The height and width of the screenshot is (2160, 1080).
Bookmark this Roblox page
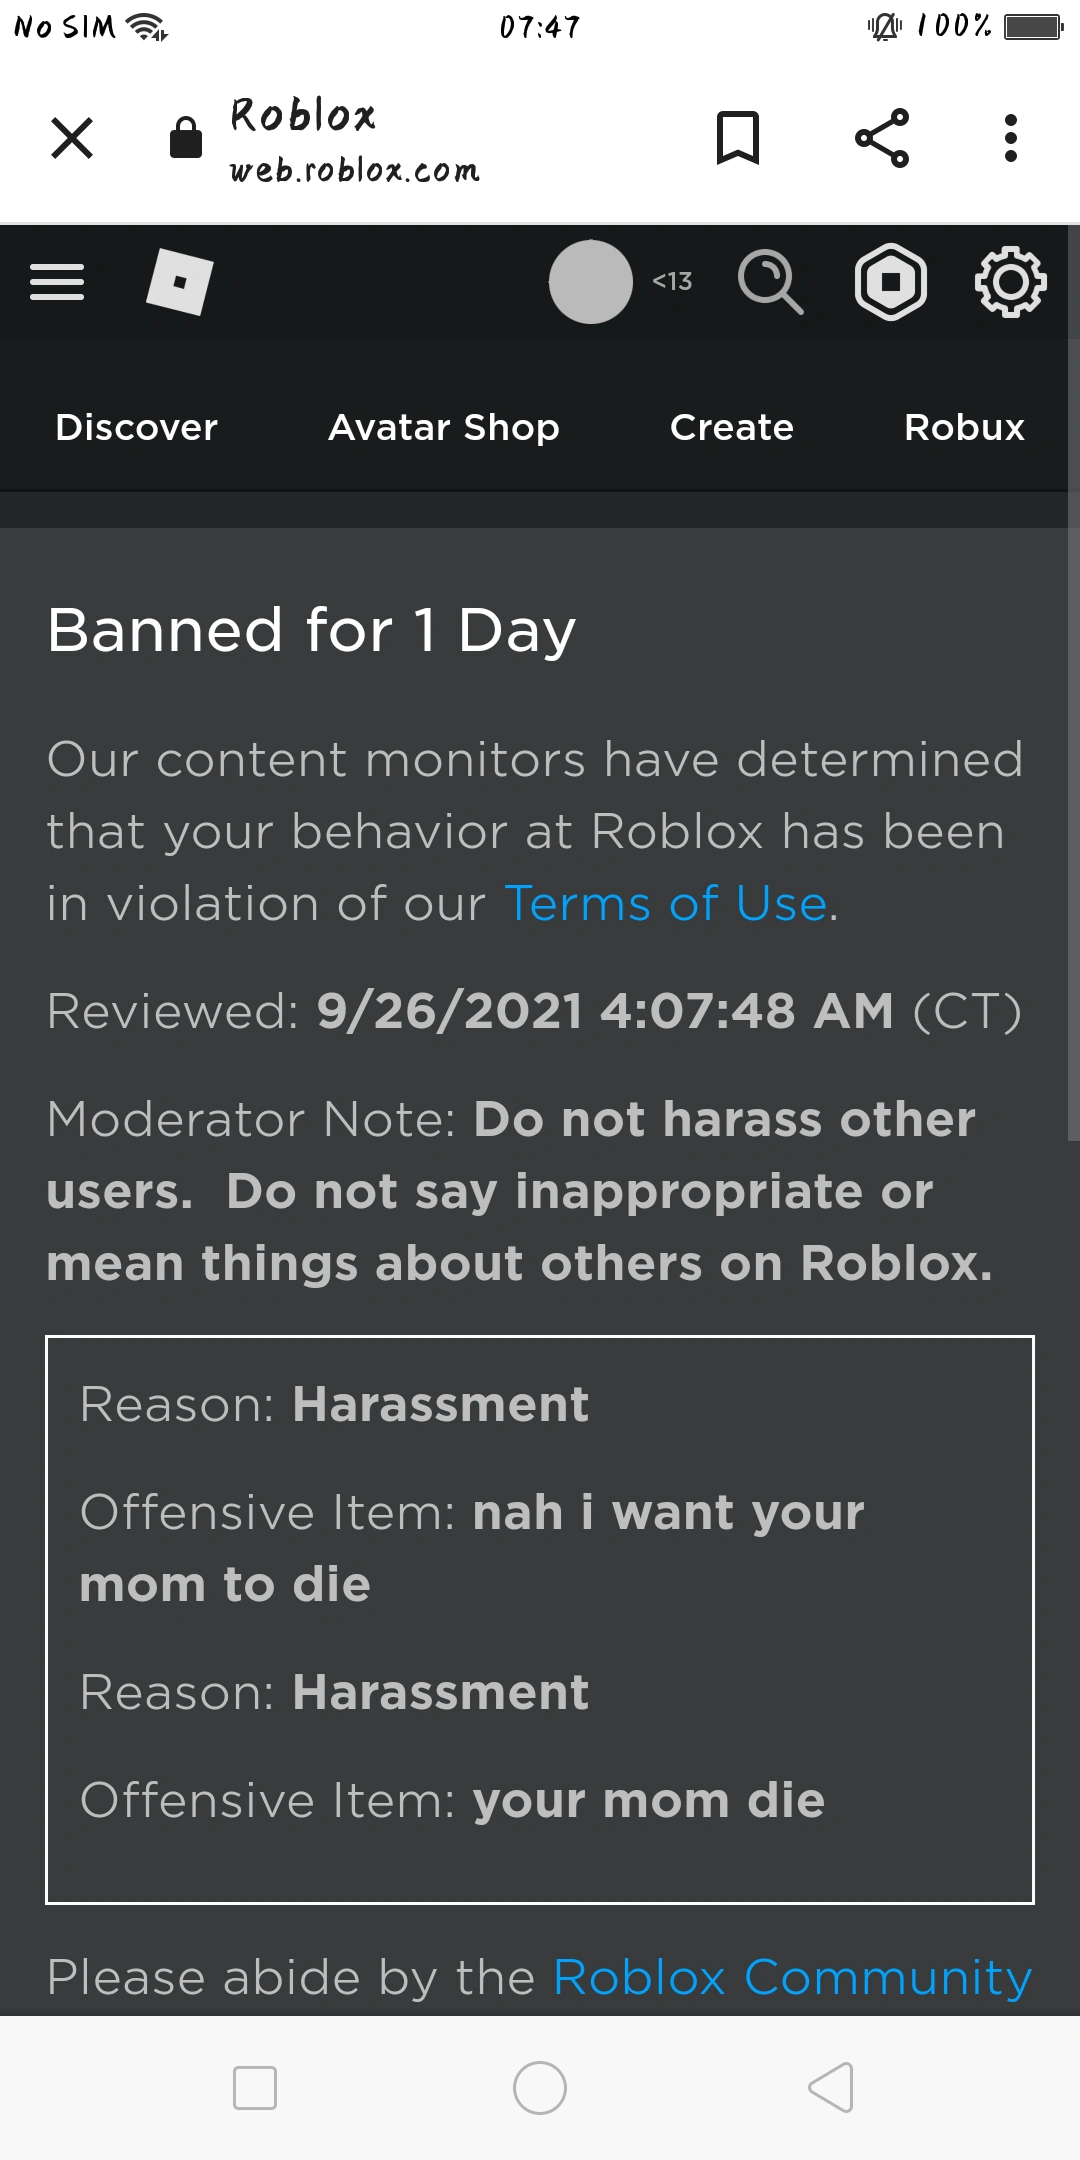point(740,138)
